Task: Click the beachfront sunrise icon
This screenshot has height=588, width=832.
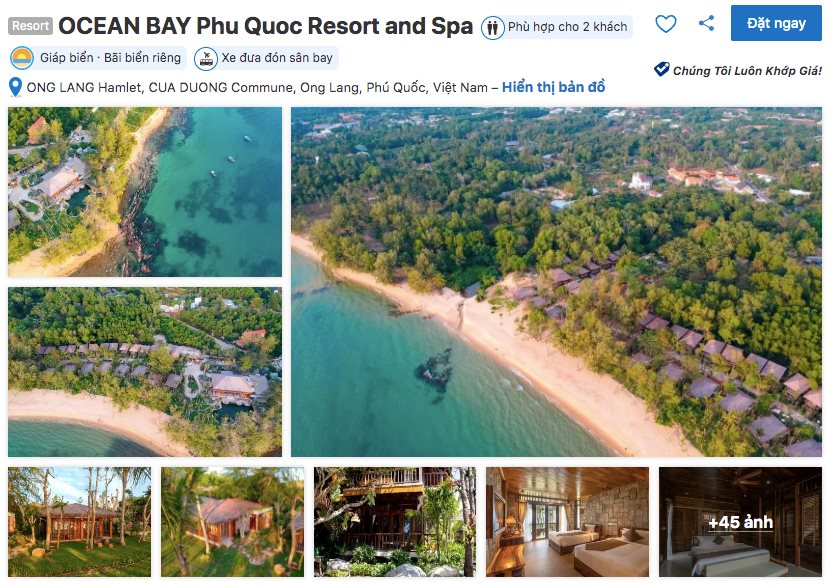Action: (x=22, y=58)
